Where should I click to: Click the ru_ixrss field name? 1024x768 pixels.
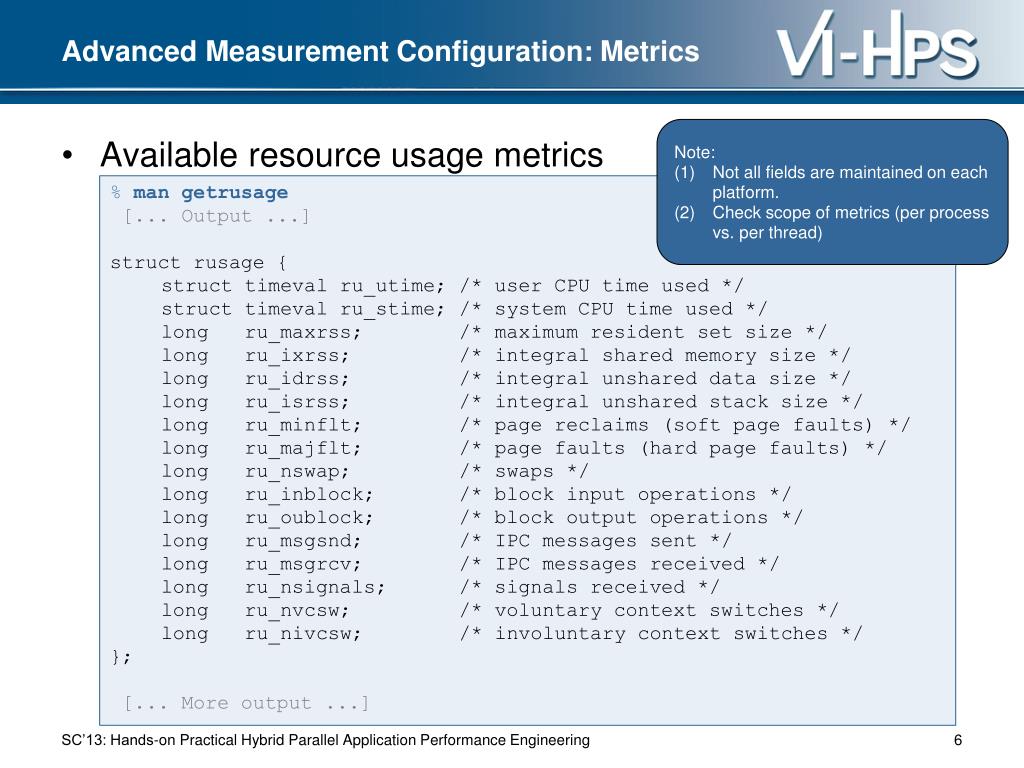tap(297, 356)
